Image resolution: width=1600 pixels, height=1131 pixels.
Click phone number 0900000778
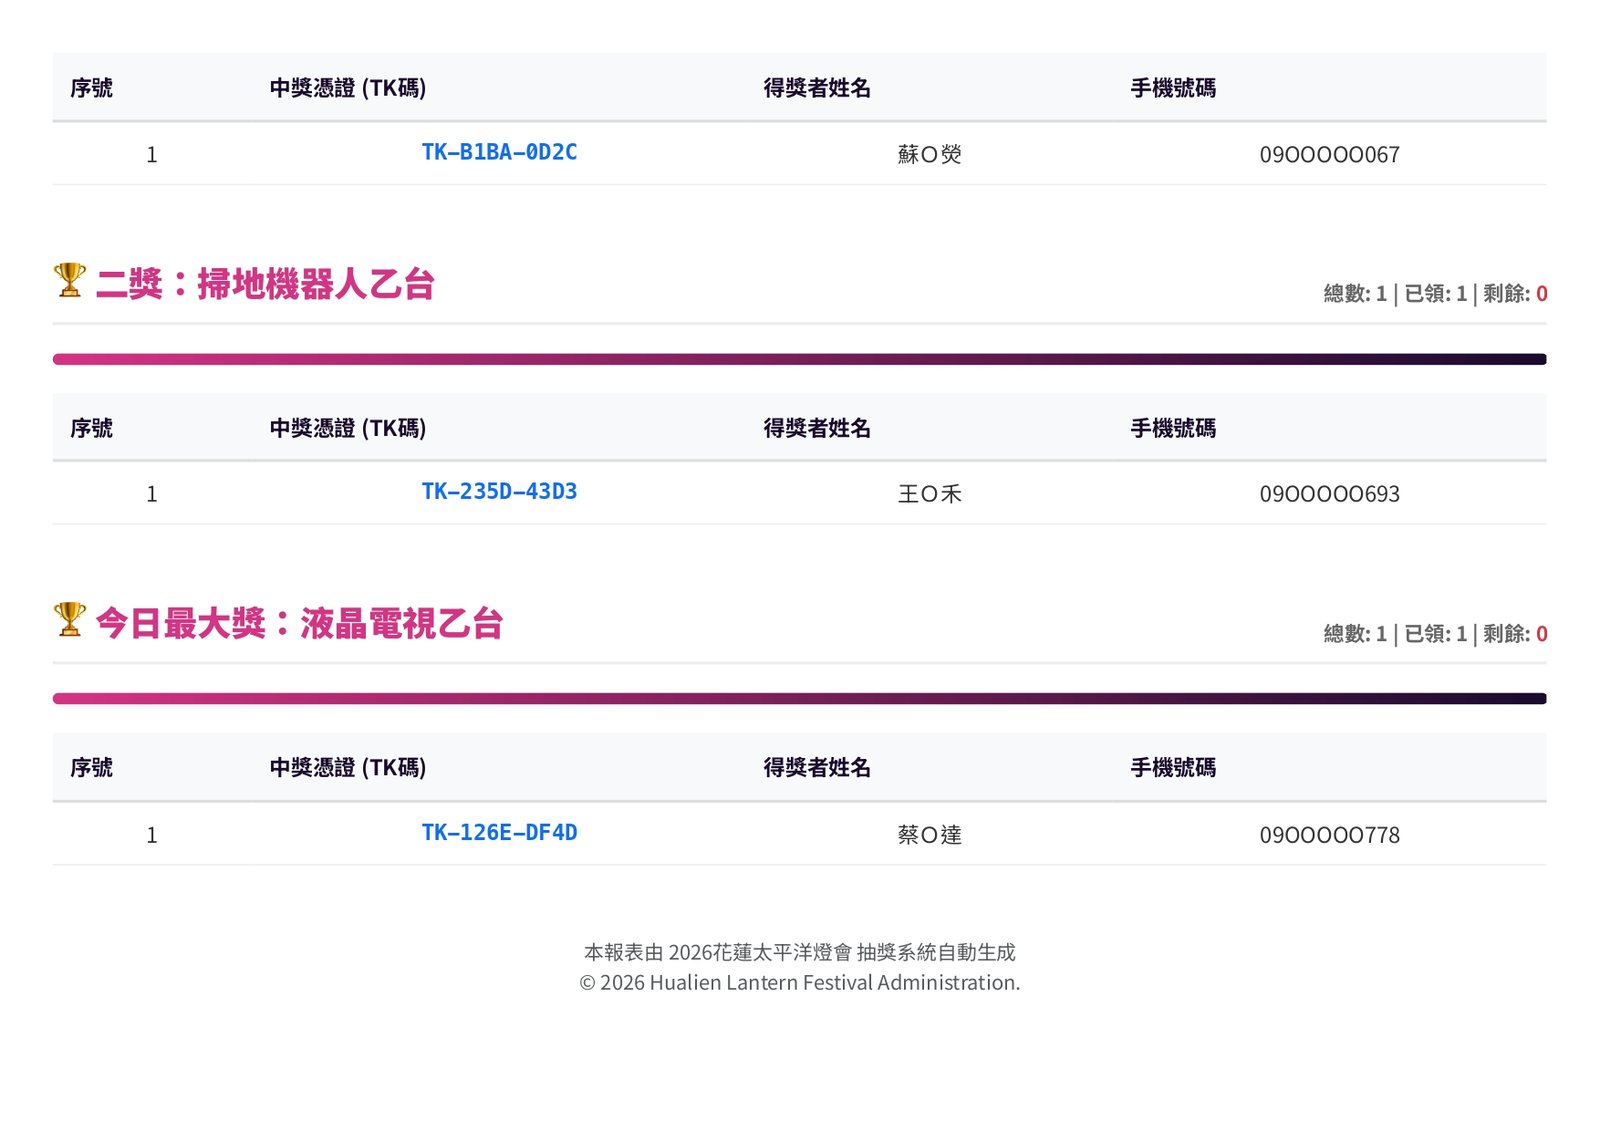point(1329,835)
